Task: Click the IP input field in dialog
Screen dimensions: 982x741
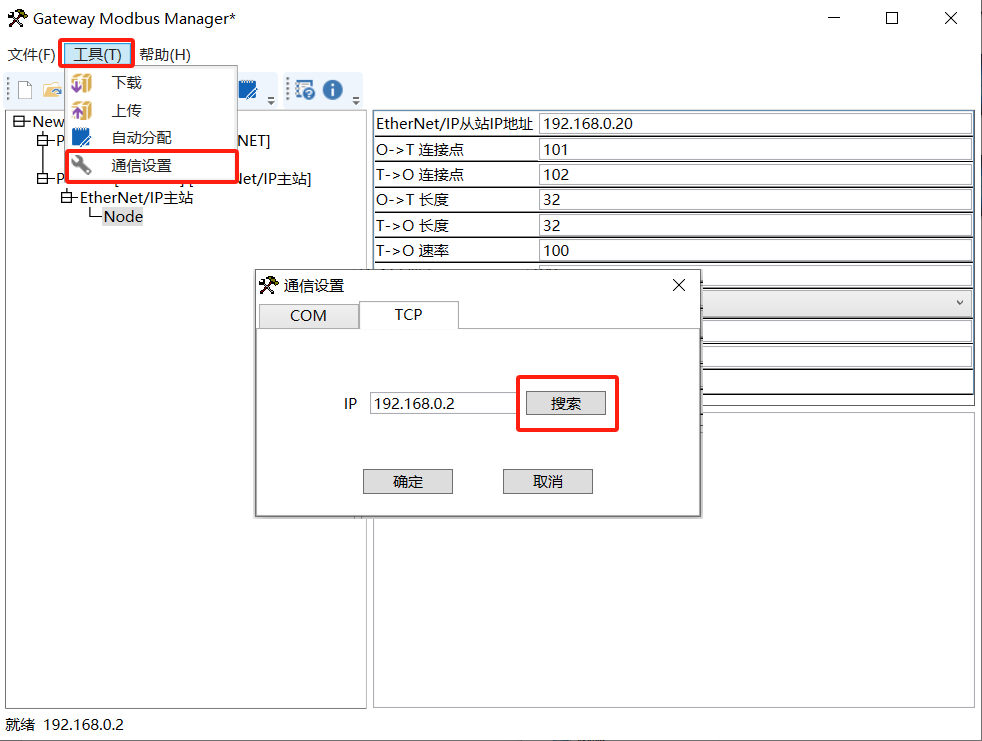Action: pyautogui.click(x=443, y=403)
